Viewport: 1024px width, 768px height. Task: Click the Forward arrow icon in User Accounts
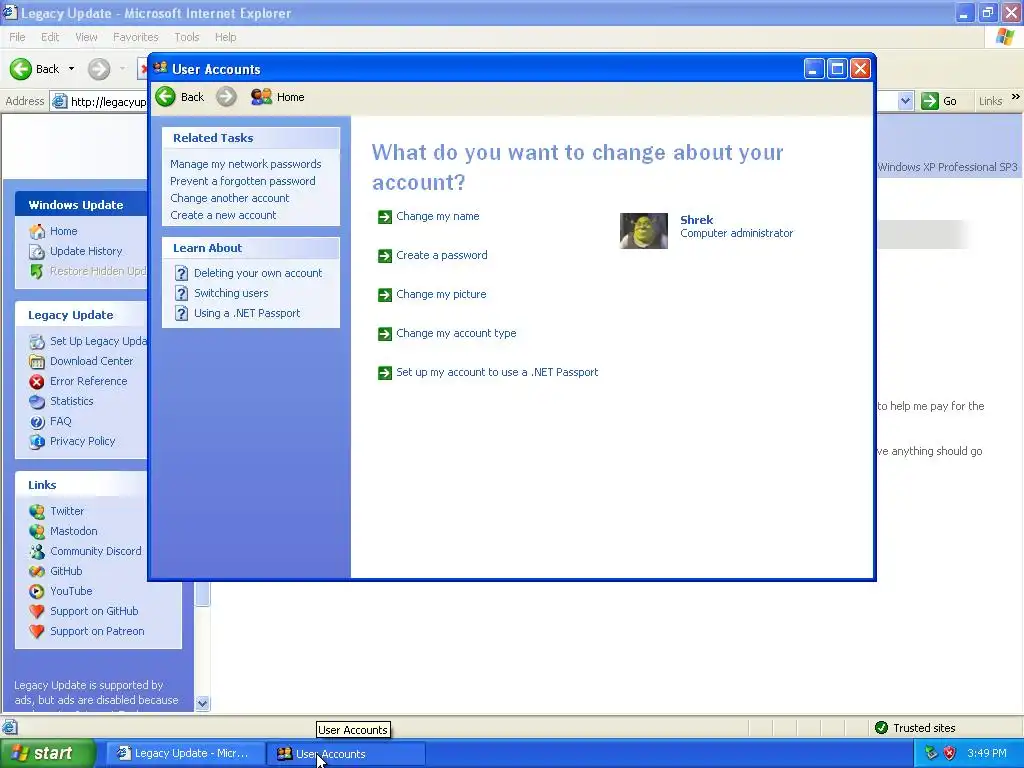pyautogui.click(x=226, y=97)
